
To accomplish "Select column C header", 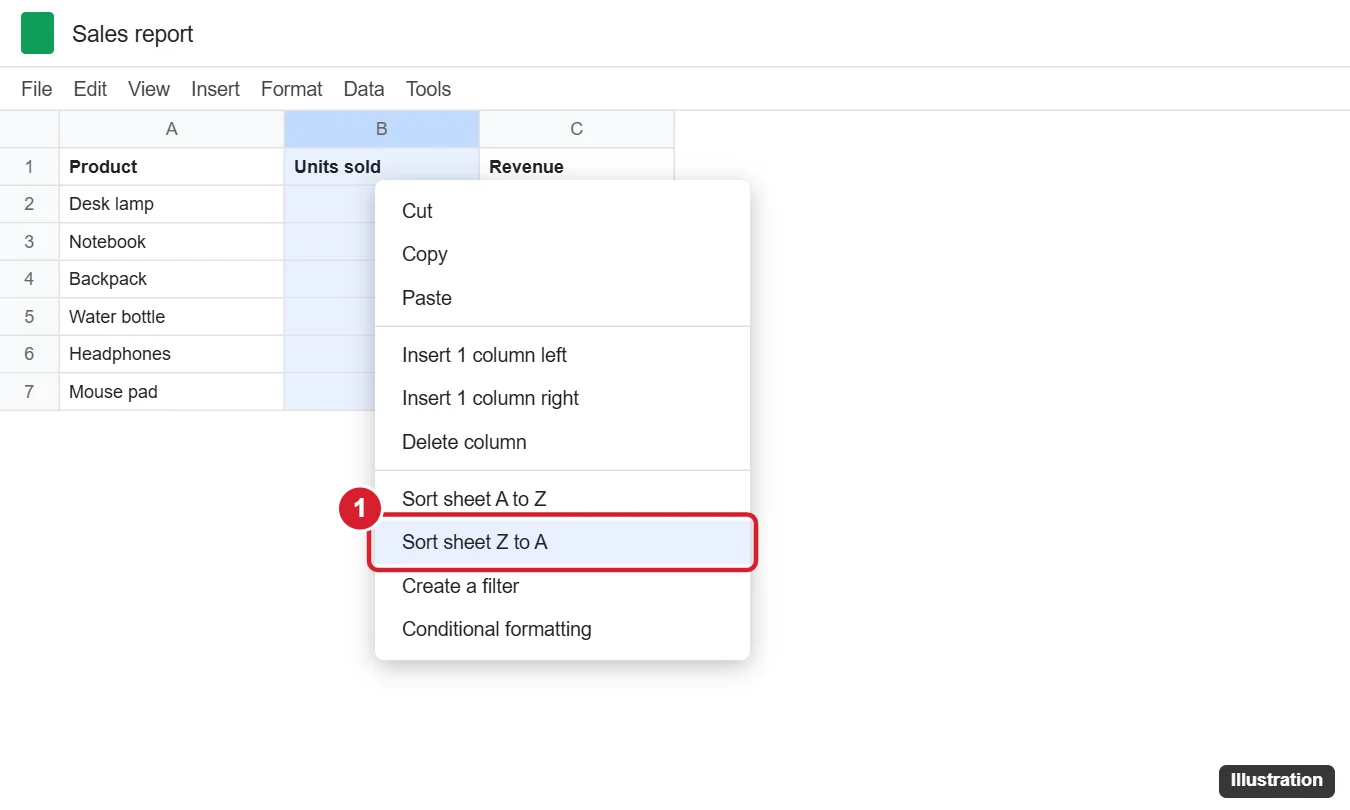I will point(577,129).
